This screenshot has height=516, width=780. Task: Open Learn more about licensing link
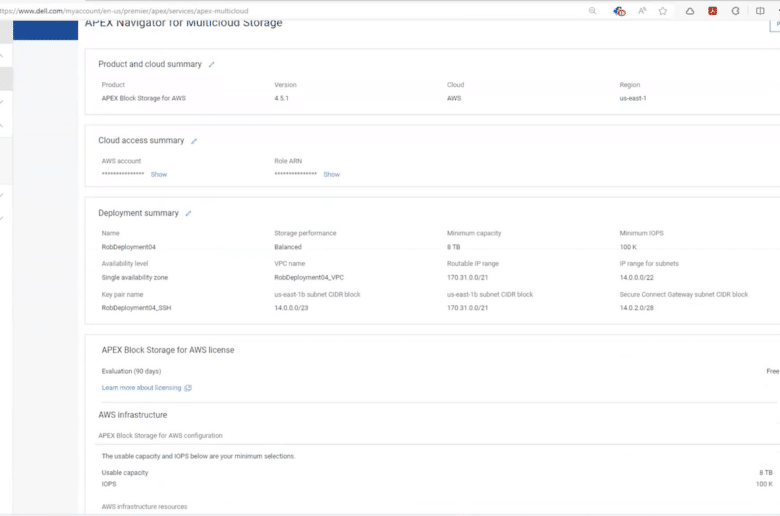(x=141, y=388)
